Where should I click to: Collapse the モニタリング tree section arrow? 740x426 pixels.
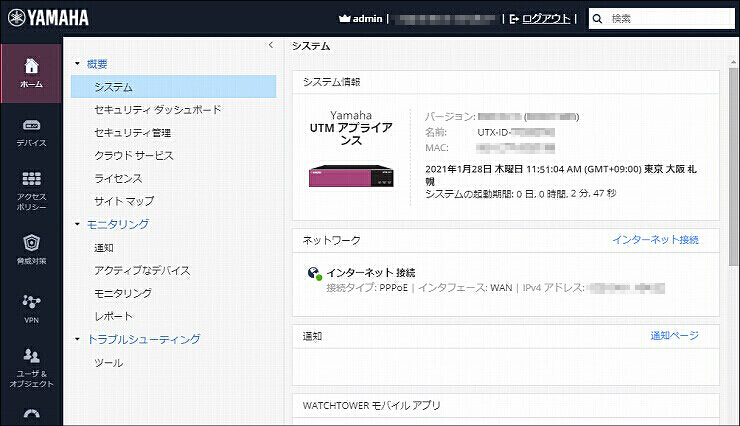(x=77, y=224)
